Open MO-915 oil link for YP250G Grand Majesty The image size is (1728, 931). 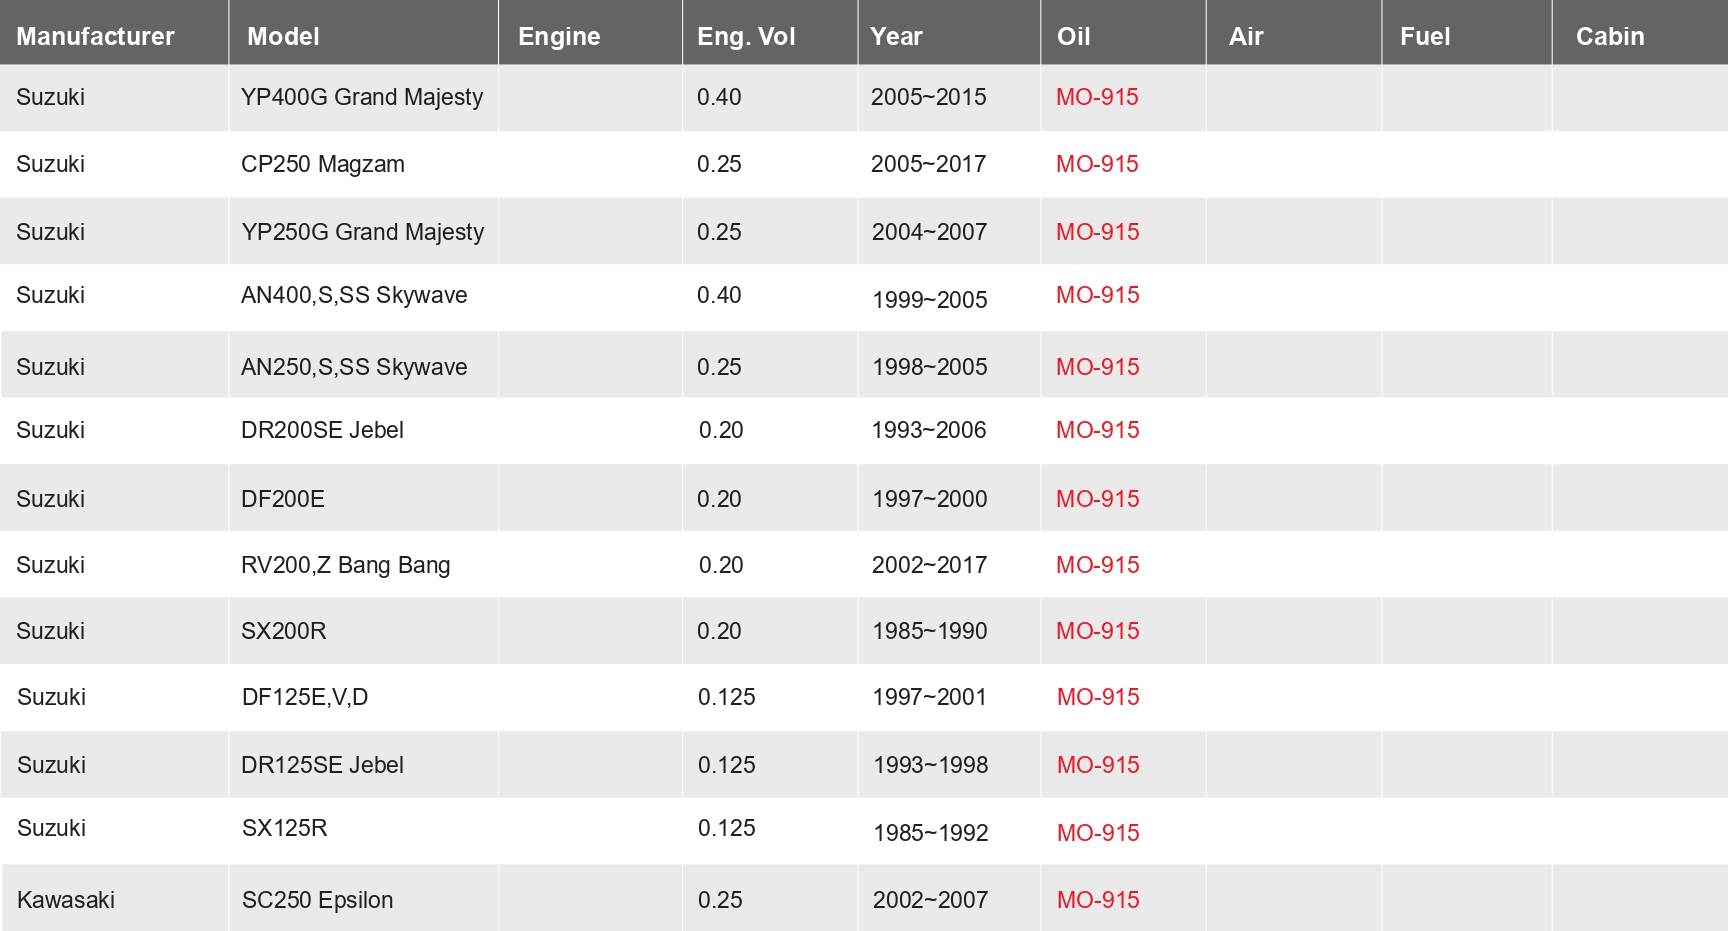click(x=1097, y=232)
